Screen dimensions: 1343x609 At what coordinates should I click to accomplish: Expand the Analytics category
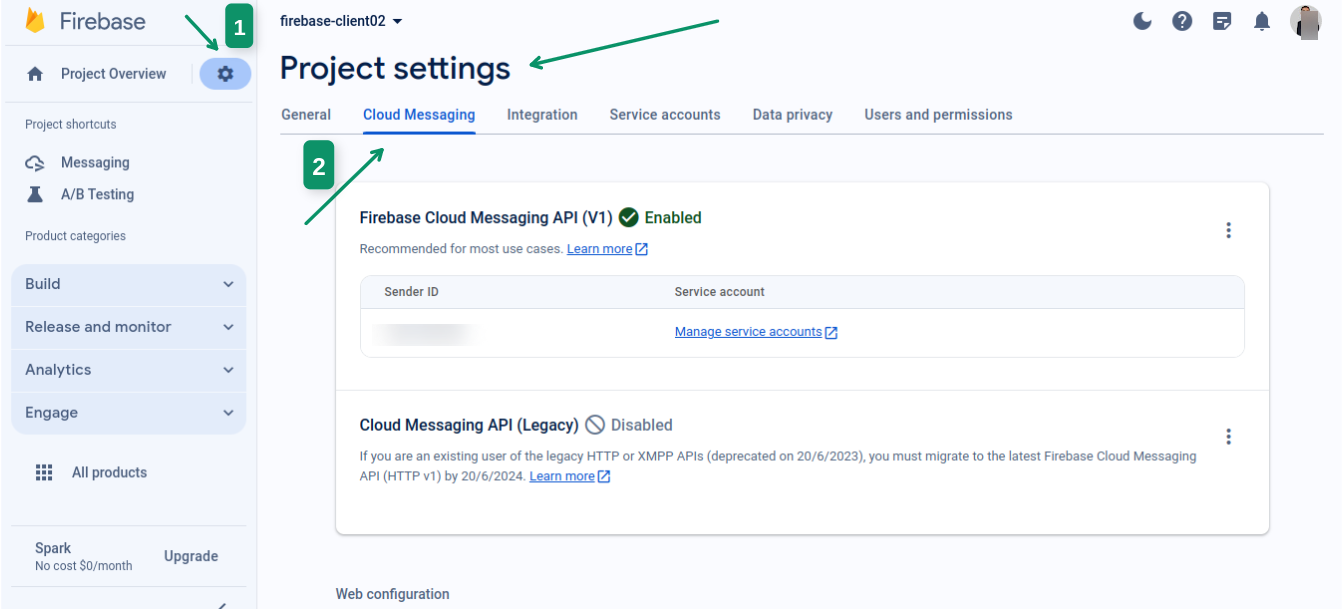[129, 370]
